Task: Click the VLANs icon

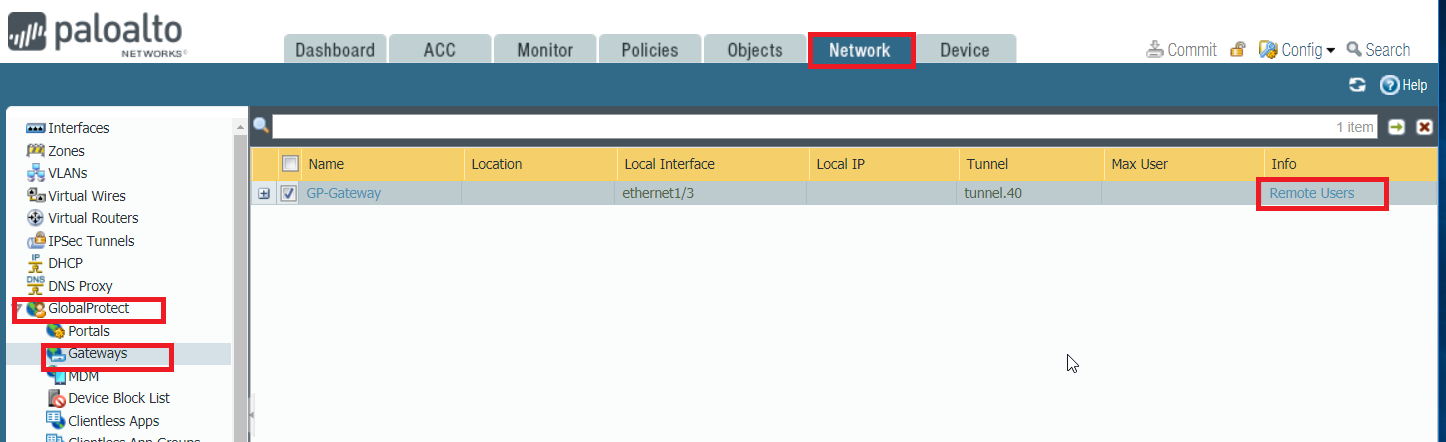Action: (x=36, y=173)
